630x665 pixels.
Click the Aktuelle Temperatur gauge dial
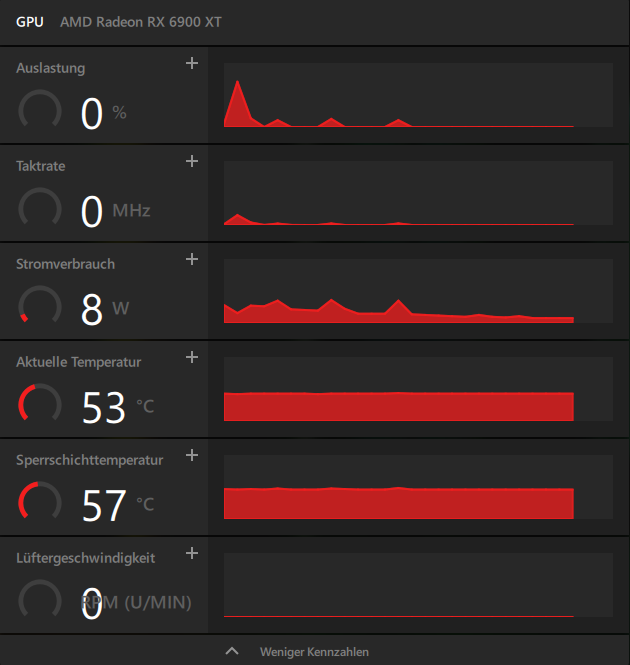coord(40,404)
